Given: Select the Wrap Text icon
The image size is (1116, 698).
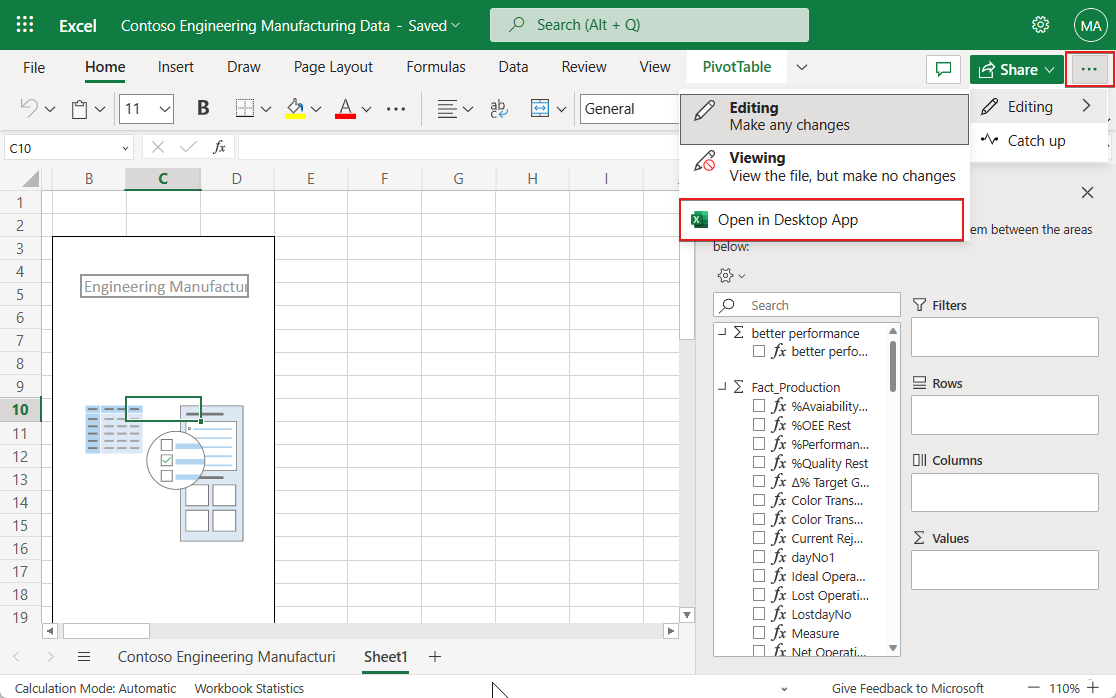Looking at the screenshot, I should 498,108.
